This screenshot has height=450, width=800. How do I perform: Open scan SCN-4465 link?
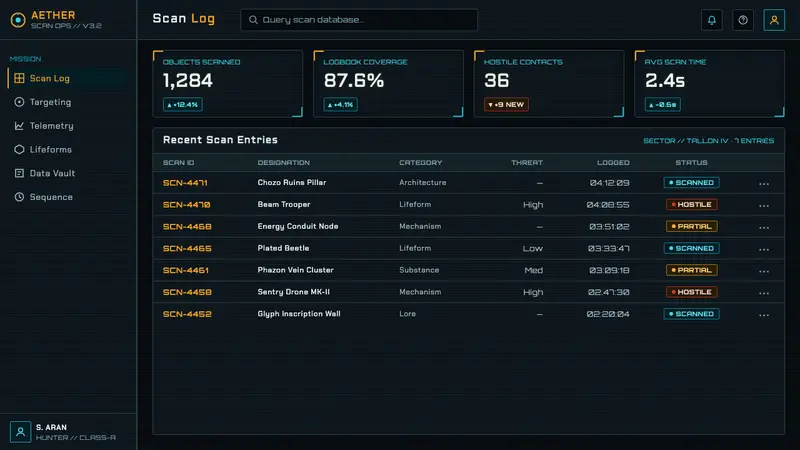click(x=187, y=248)
